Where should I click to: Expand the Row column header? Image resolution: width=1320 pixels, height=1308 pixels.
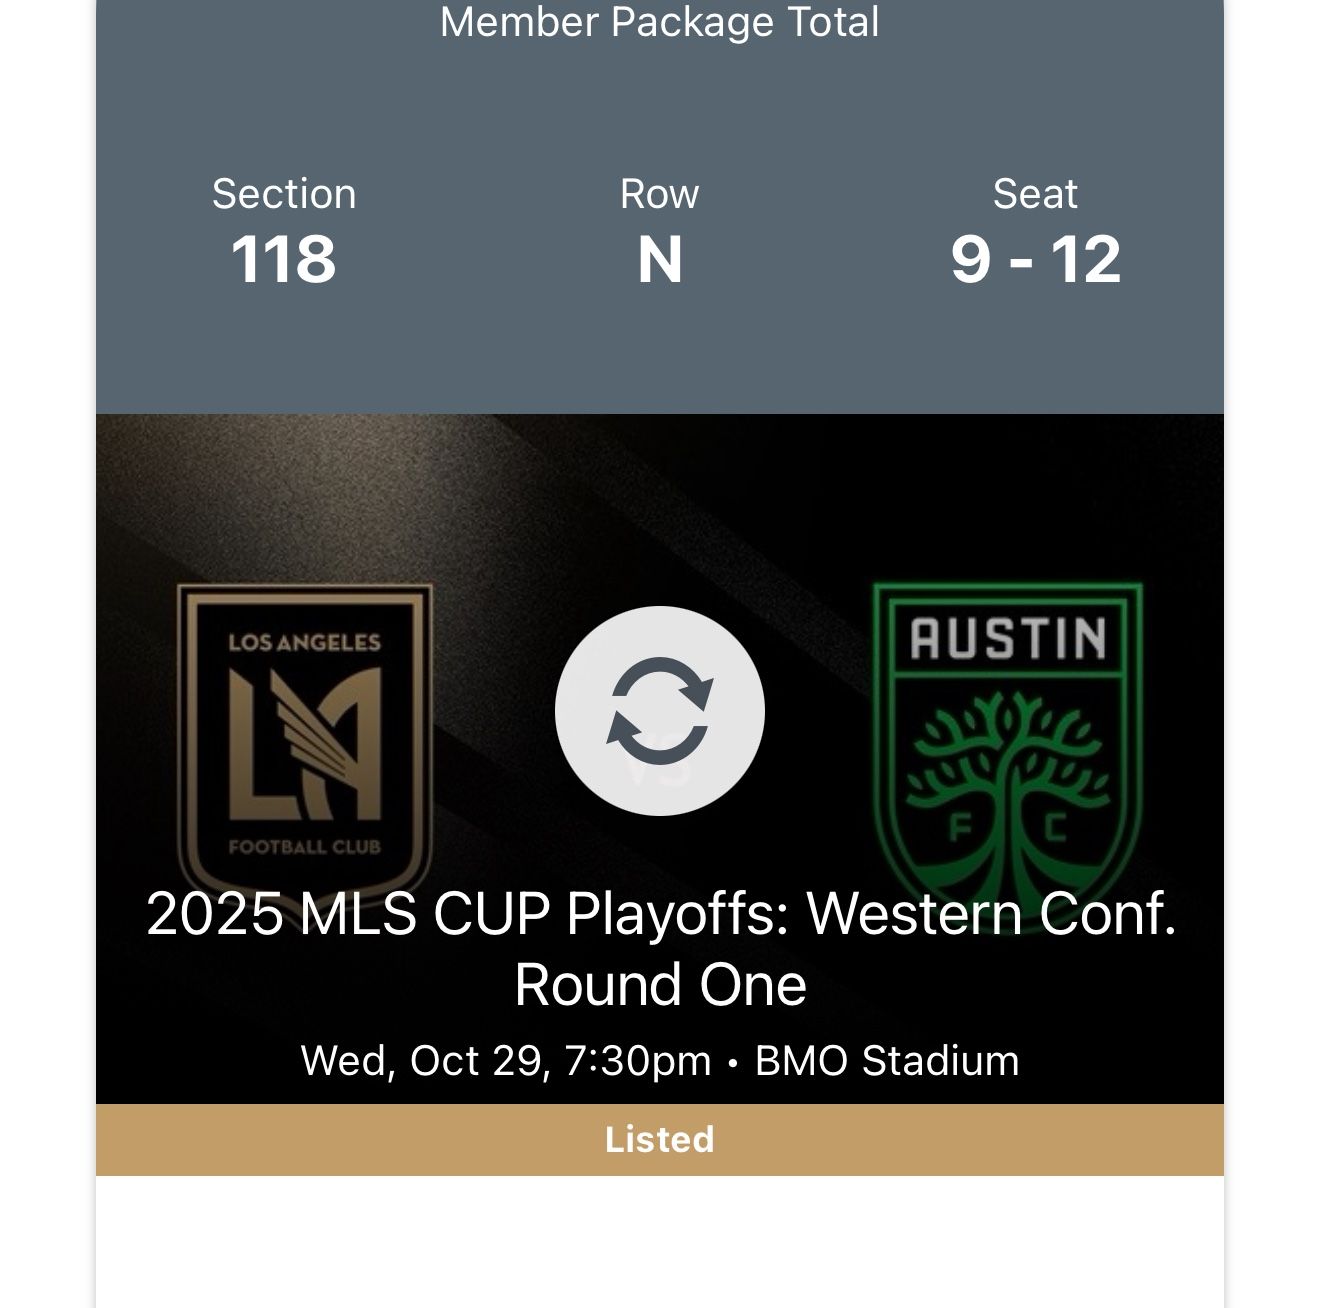661,196
